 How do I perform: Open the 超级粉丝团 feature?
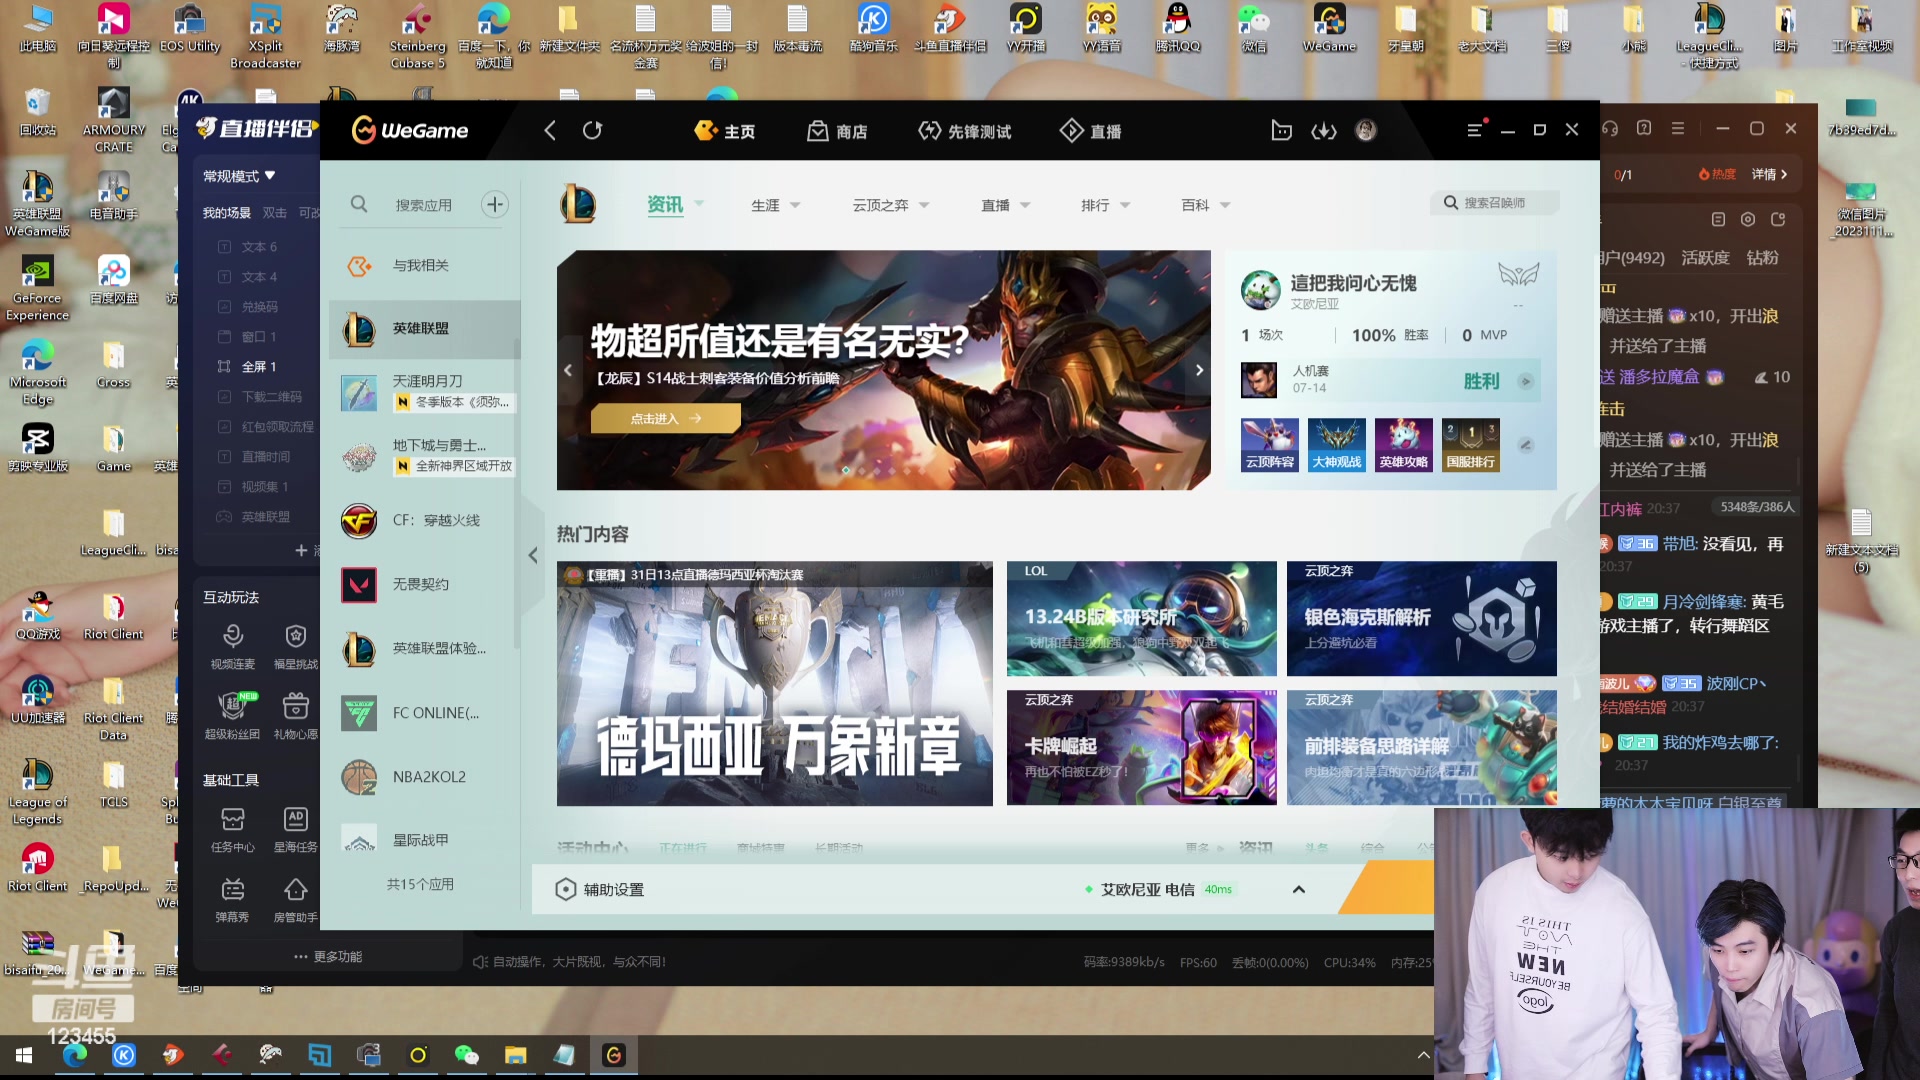pyautogui.click(x=233, y=712)
